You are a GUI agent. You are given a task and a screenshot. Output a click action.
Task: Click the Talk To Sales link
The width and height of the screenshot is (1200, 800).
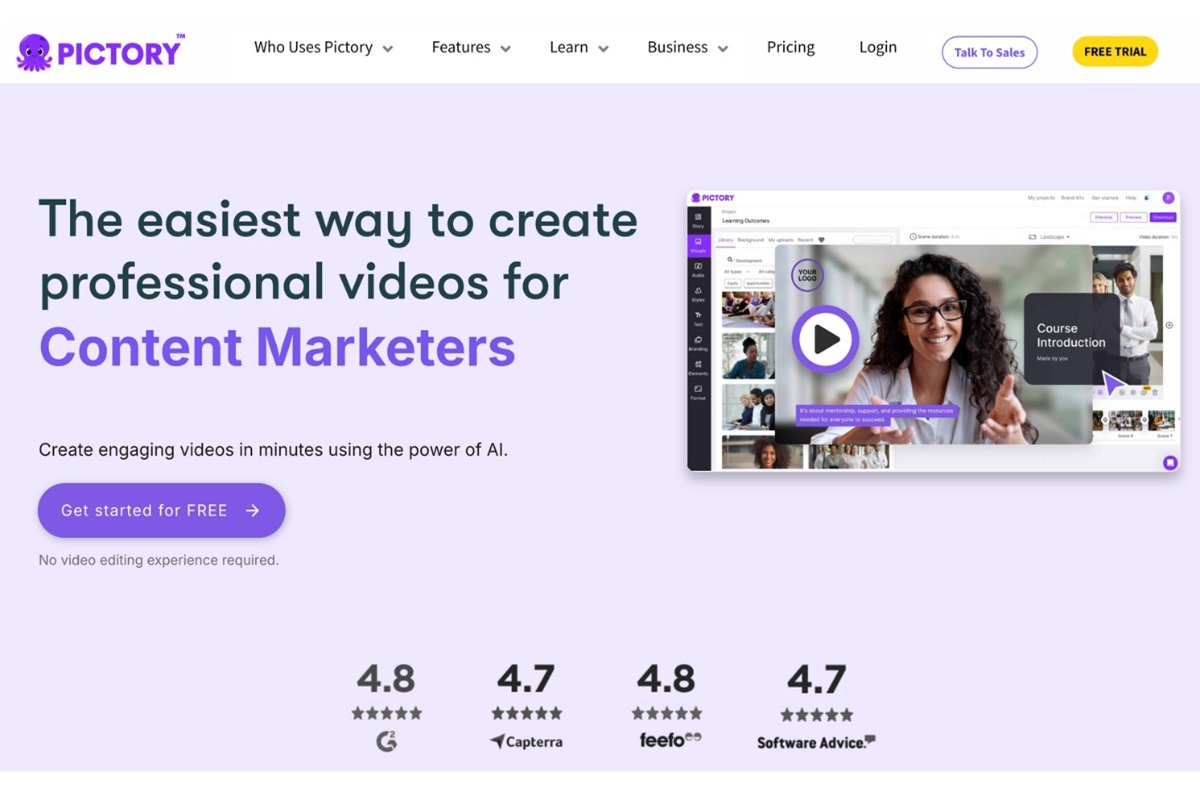coord(989,52)
